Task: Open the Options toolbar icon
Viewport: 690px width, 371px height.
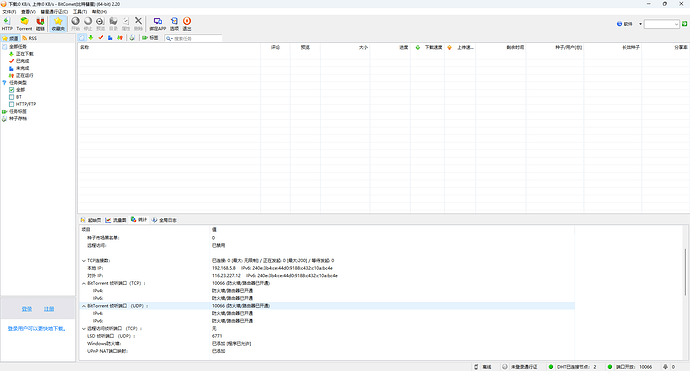Action: tap(174, 23)
